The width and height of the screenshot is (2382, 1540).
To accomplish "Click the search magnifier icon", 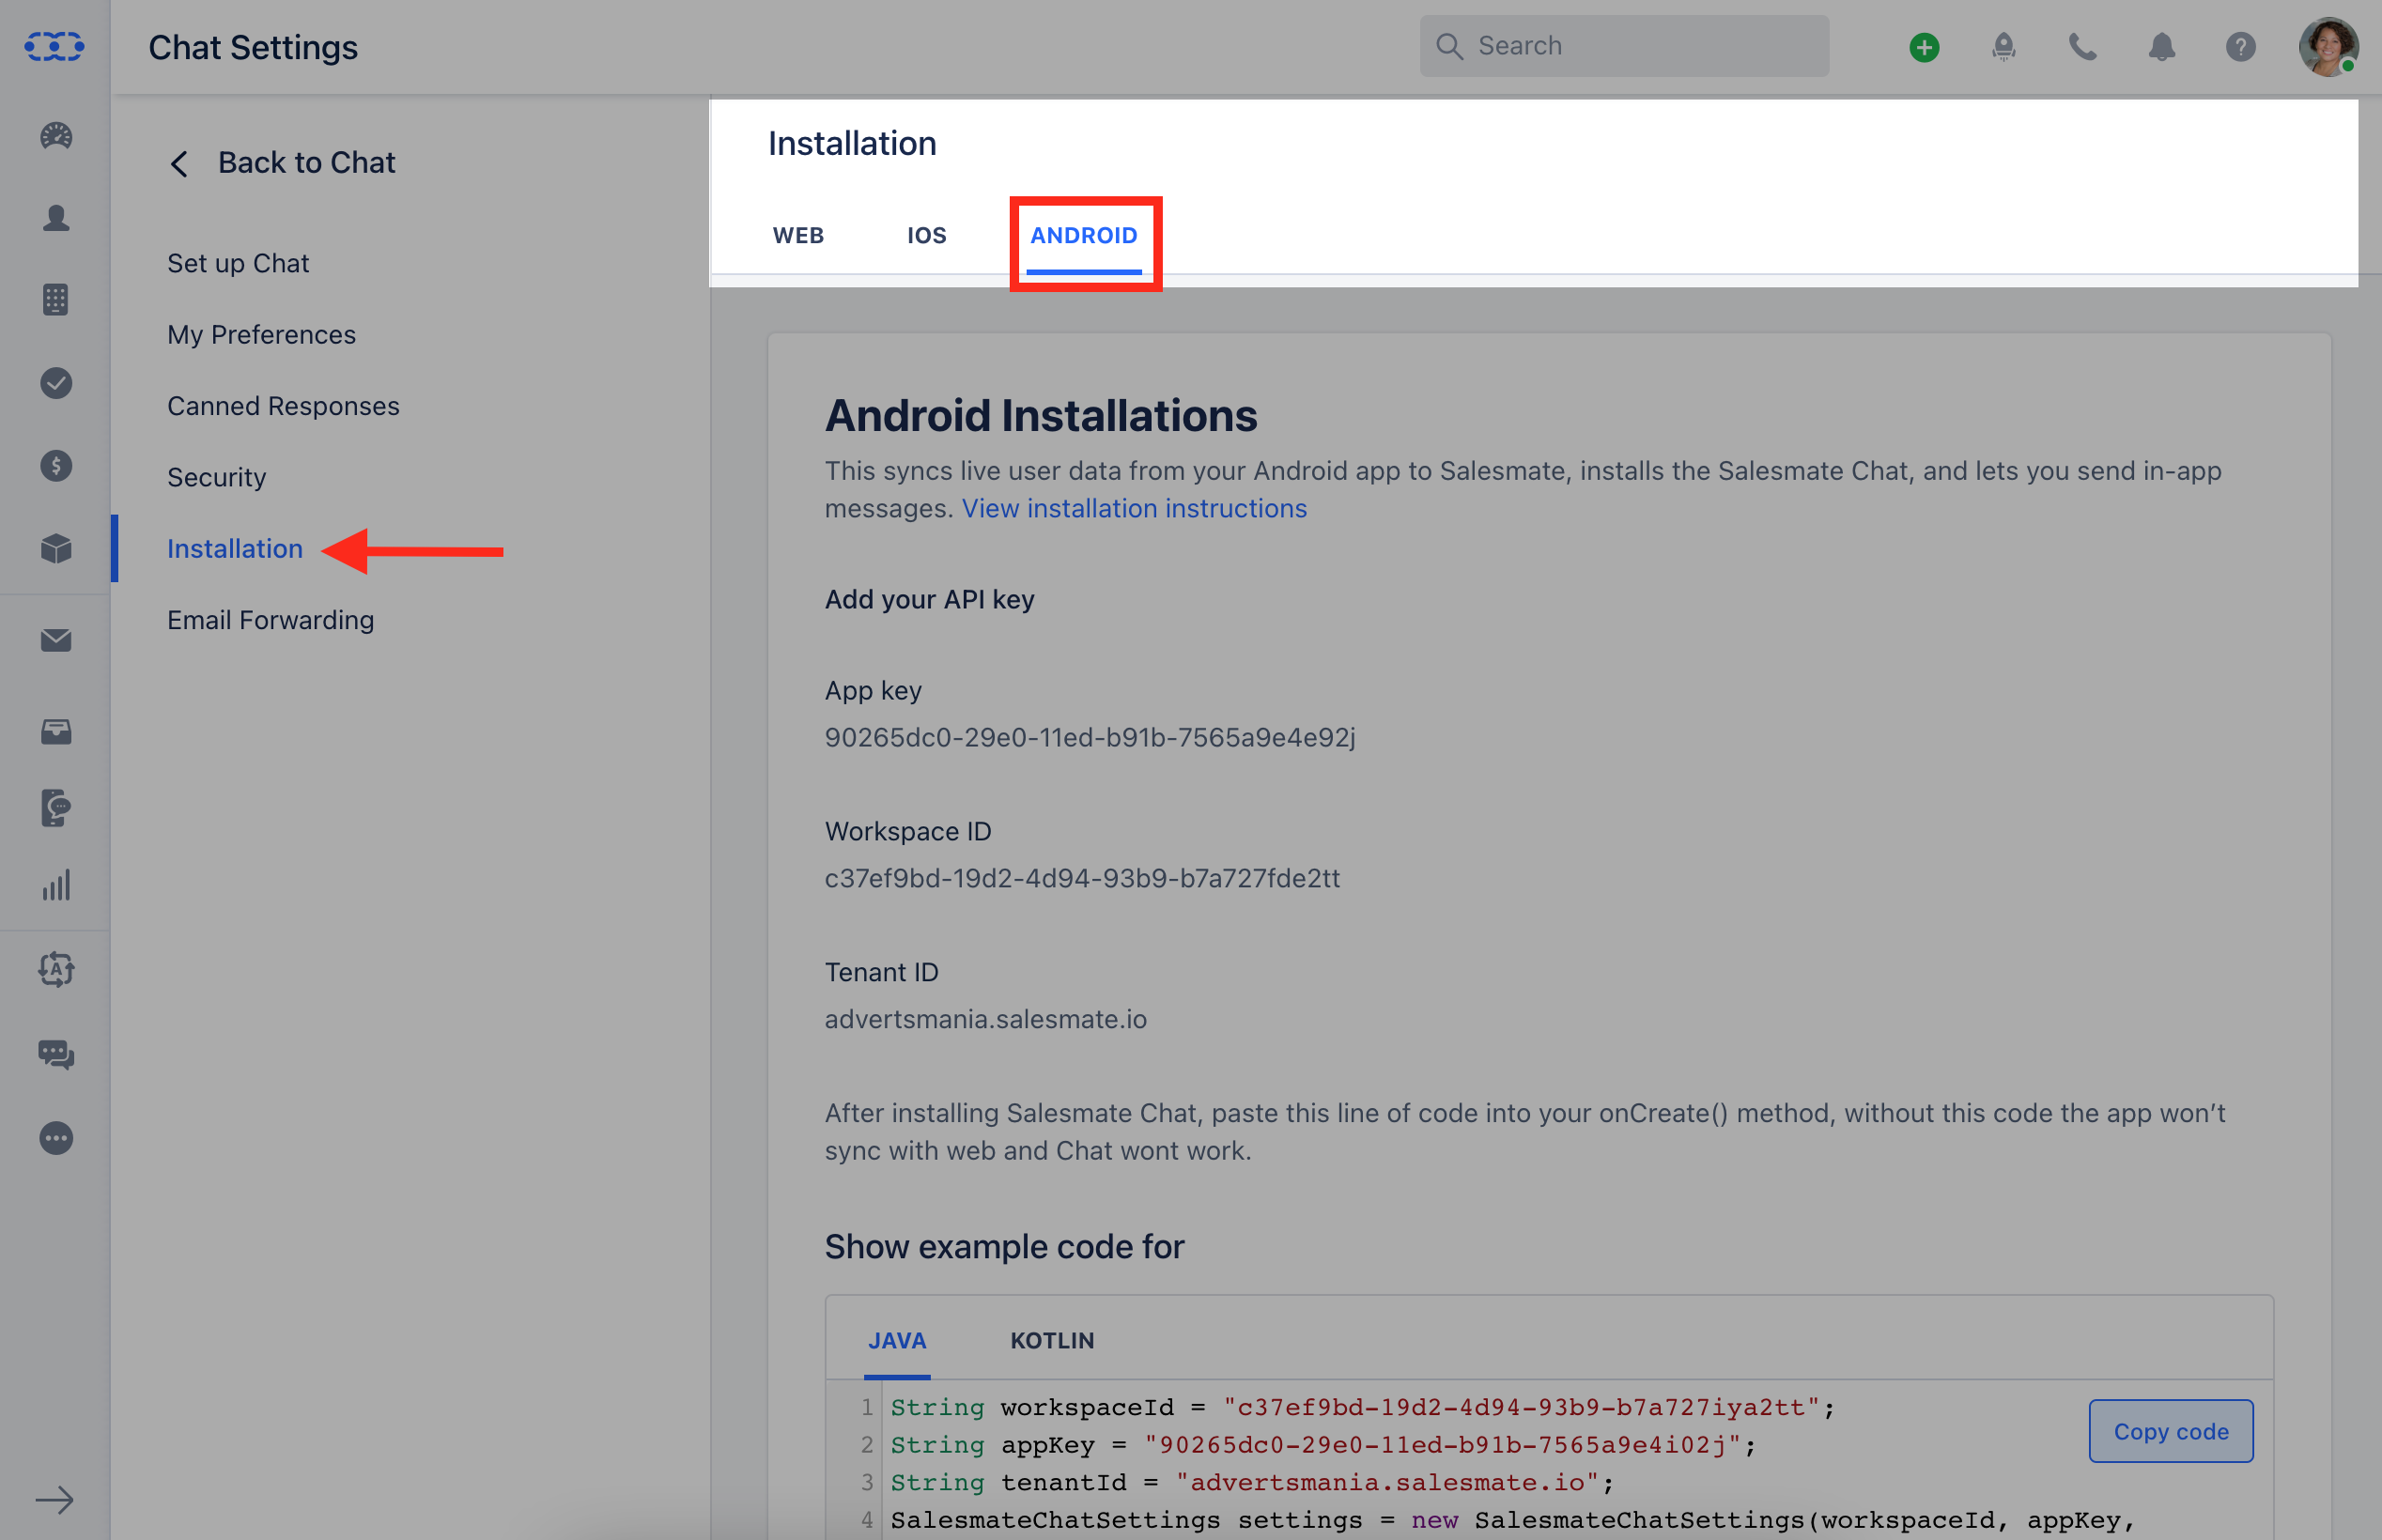I will (x=1449, y=46).
